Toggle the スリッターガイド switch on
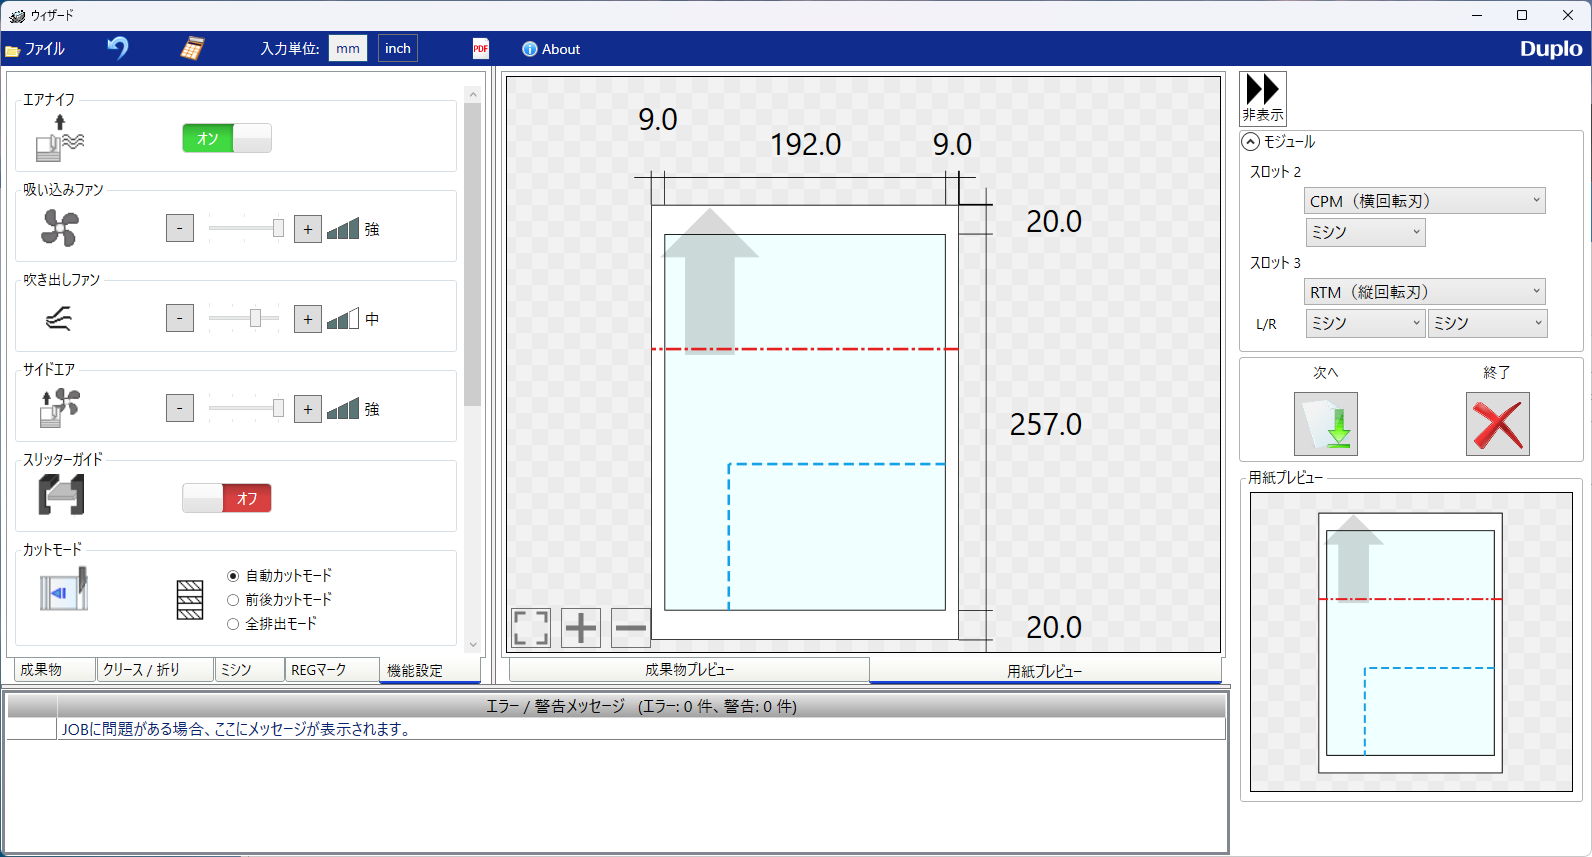The height and width of the screenshot is (857, 1592). click(x=227, y=498)
